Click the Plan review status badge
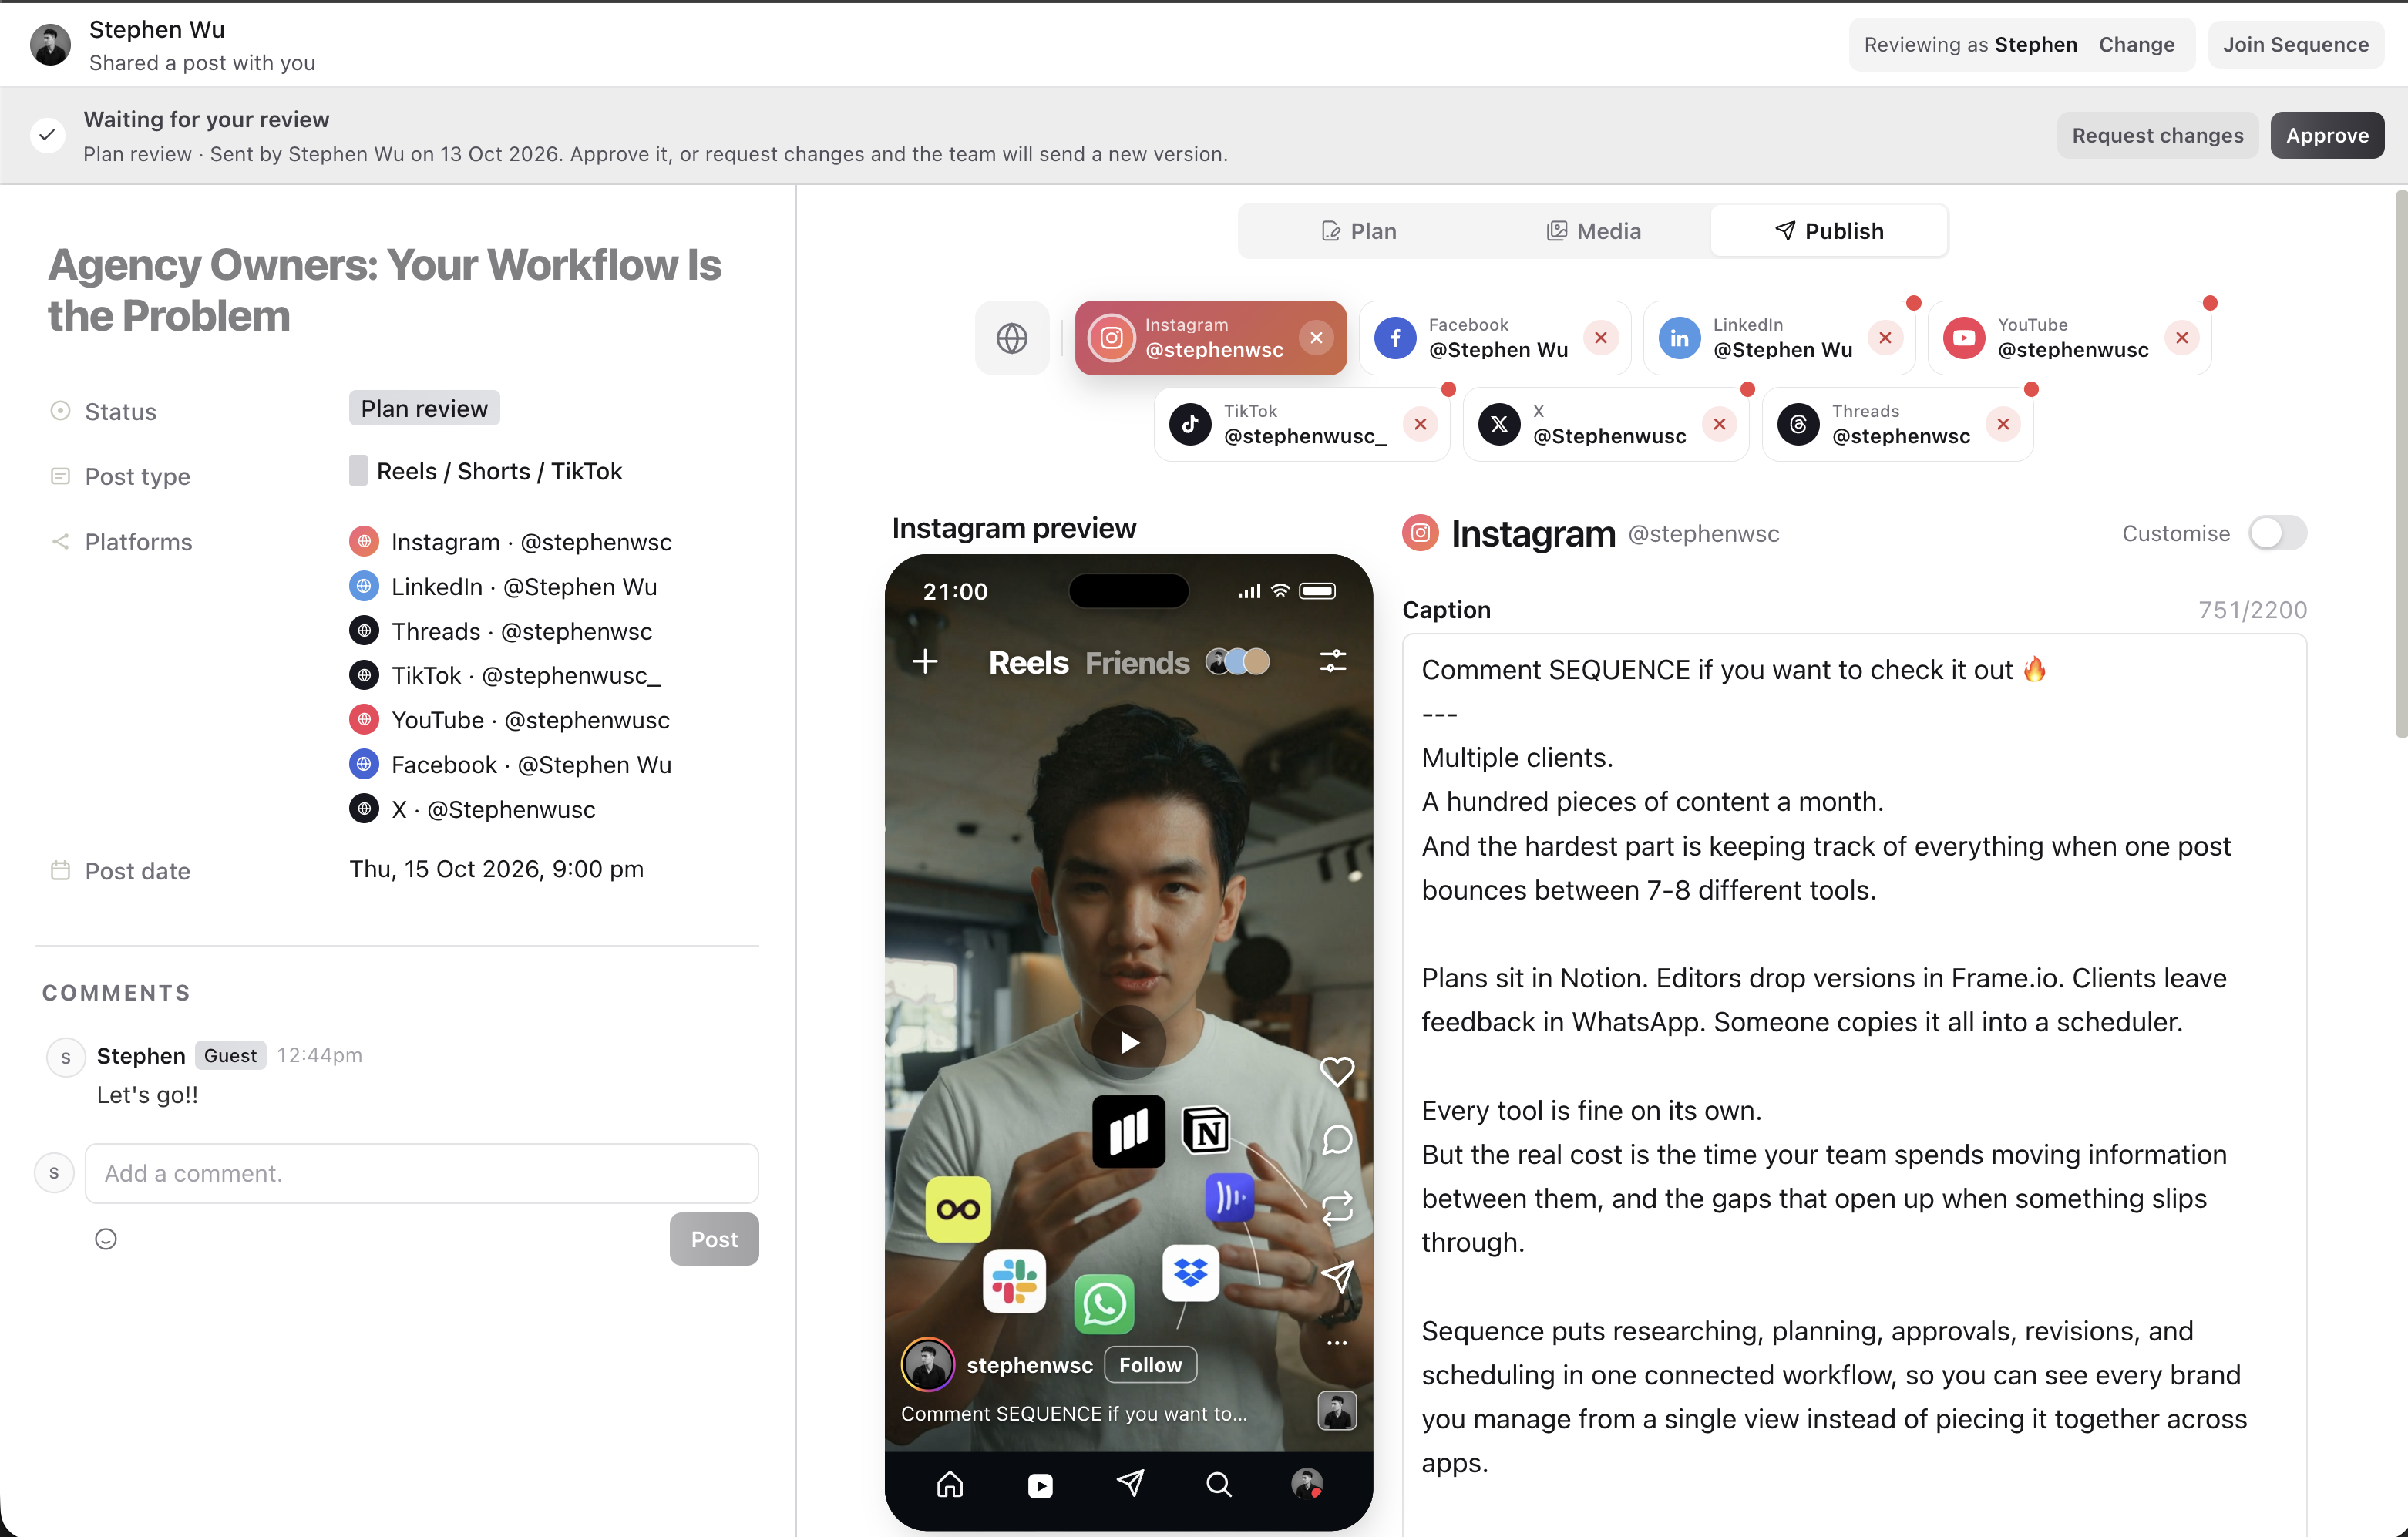The height and width of the screenshot is (1537, 2408). click(424, 408)
